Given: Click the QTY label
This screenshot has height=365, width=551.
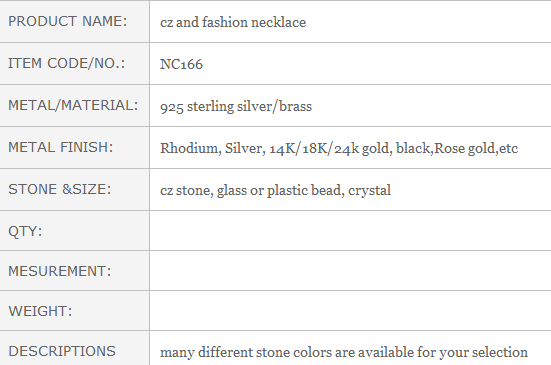Looking at the screenshot, I should 25,231.
